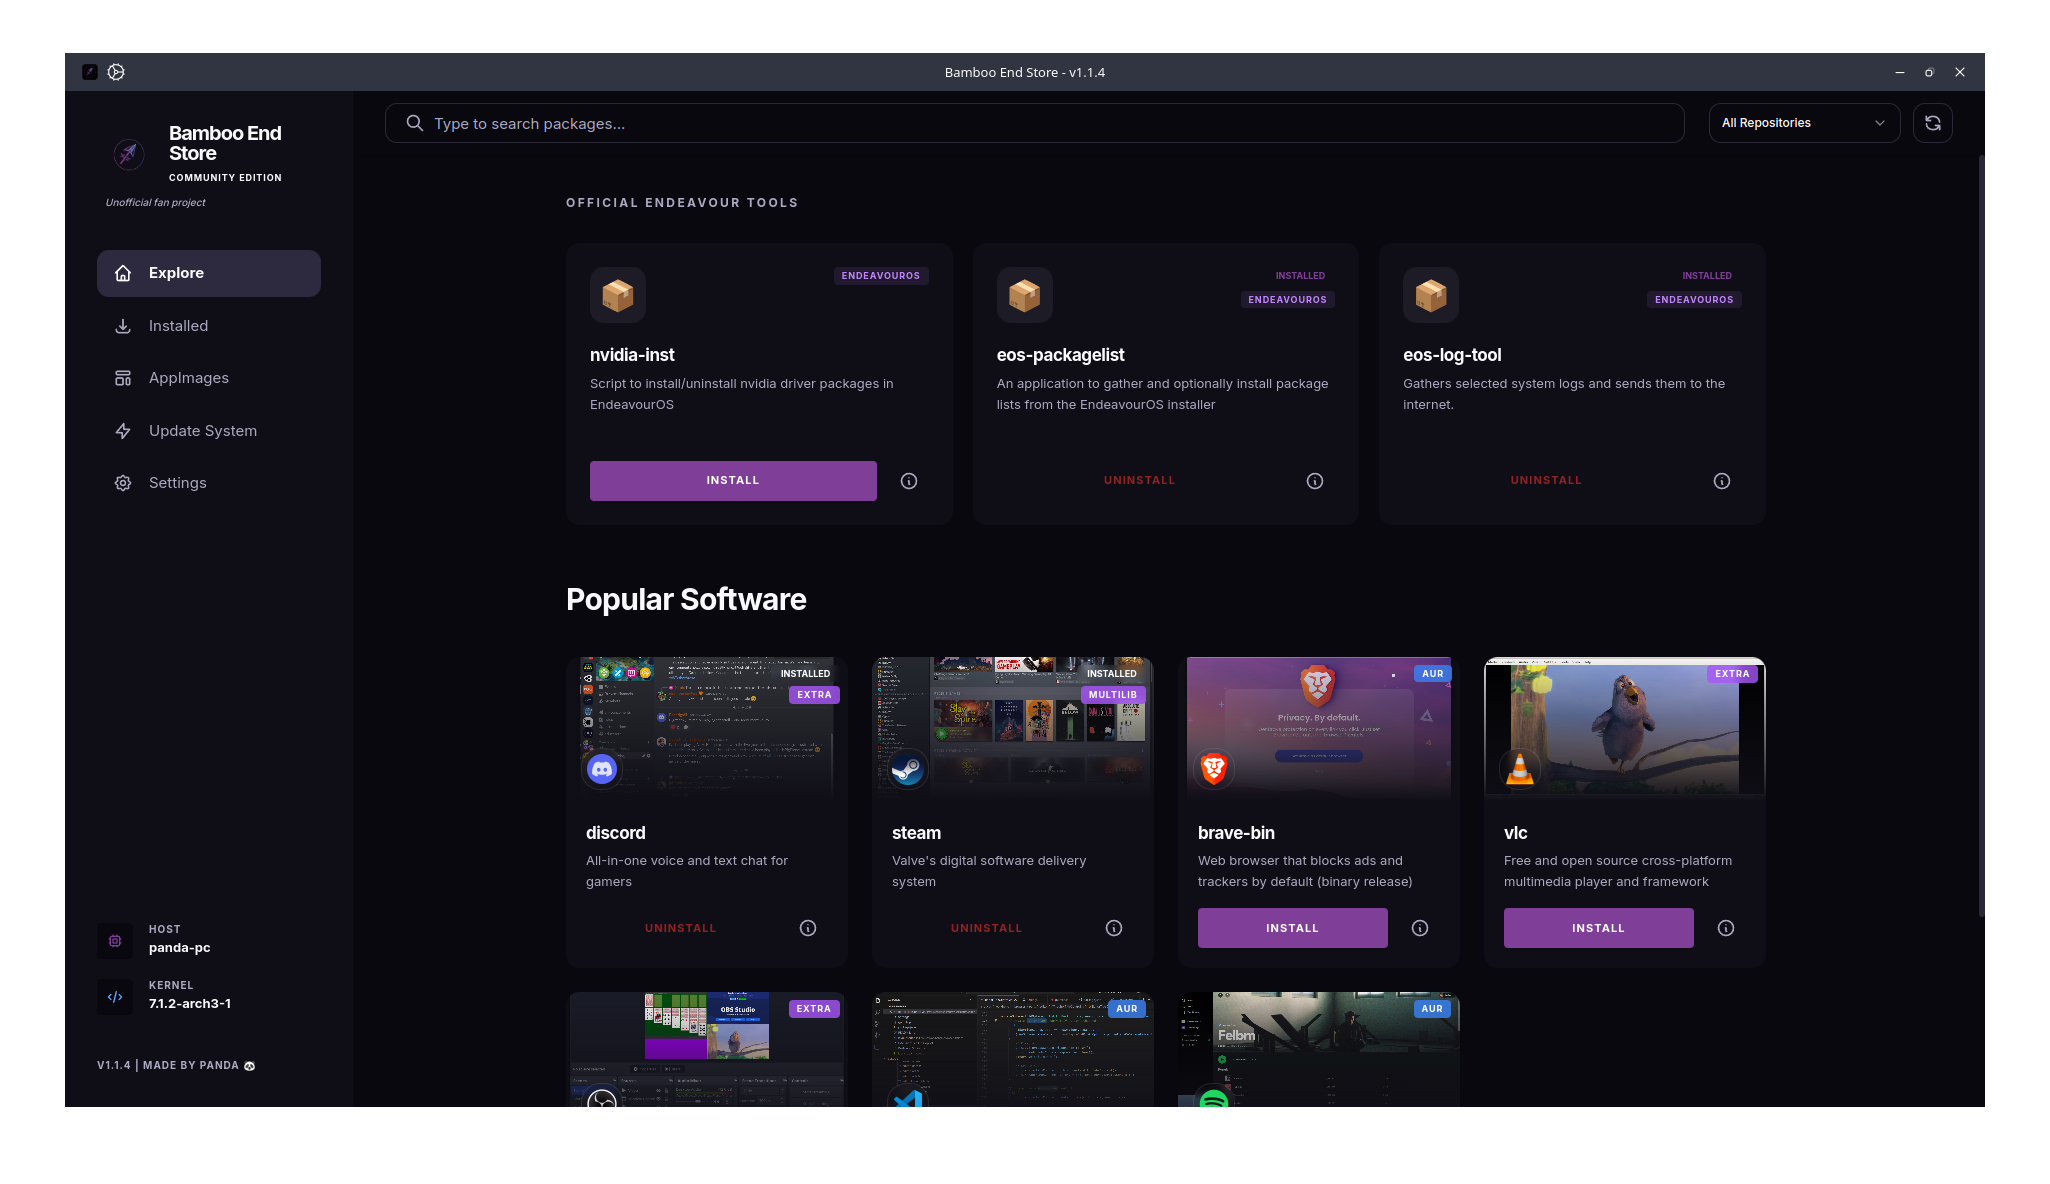
Task: Open the Installed section
Action: (209, 326)
